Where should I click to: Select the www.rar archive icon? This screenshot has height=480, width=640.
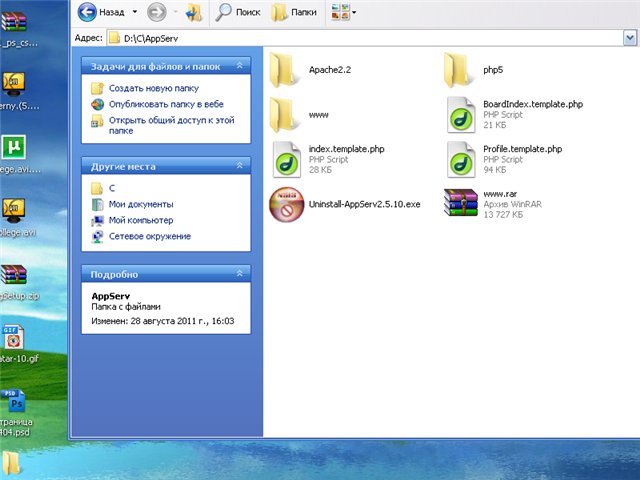[x=461, y=202]
